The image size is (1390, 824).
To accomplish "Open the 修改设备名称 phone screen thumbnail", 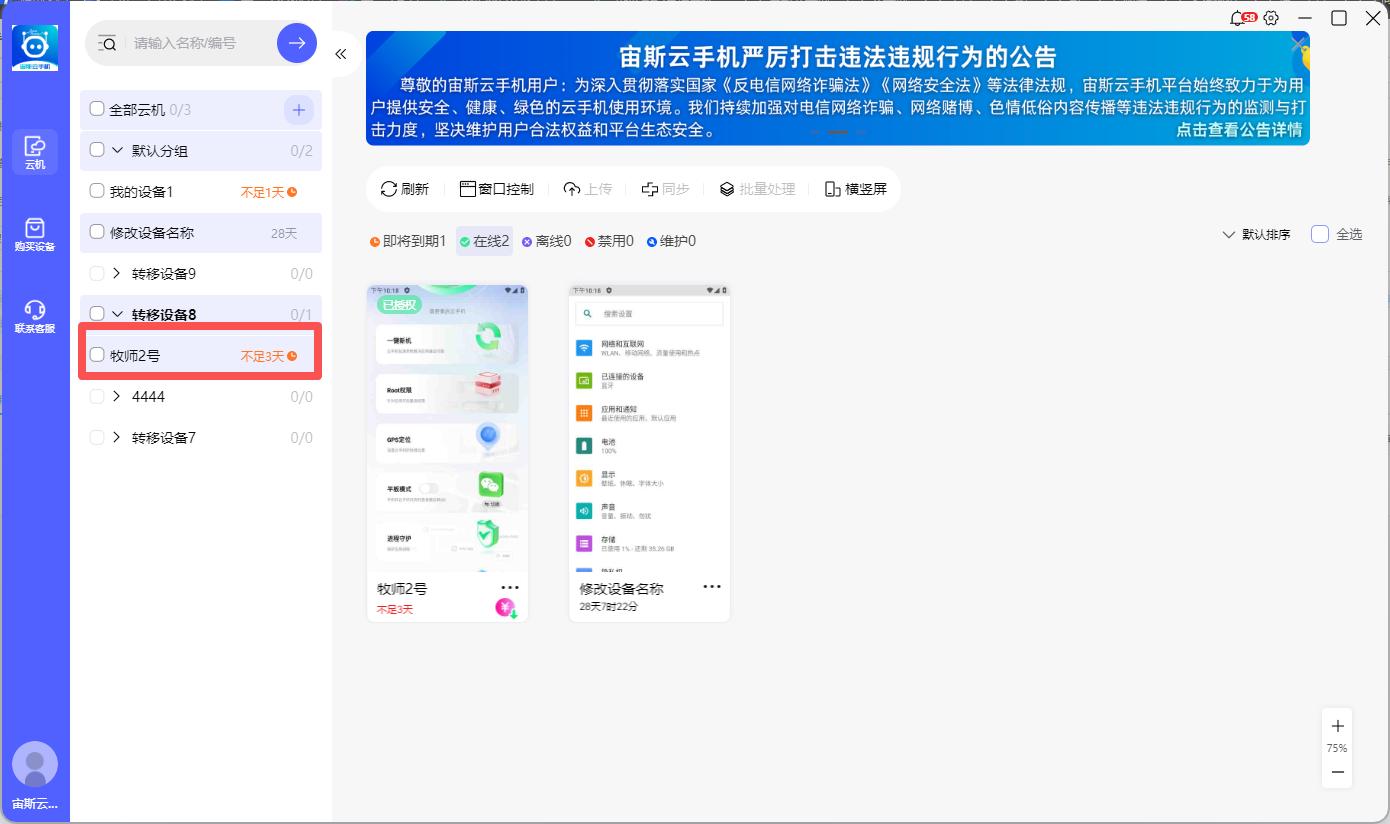I will click(650, 428).
